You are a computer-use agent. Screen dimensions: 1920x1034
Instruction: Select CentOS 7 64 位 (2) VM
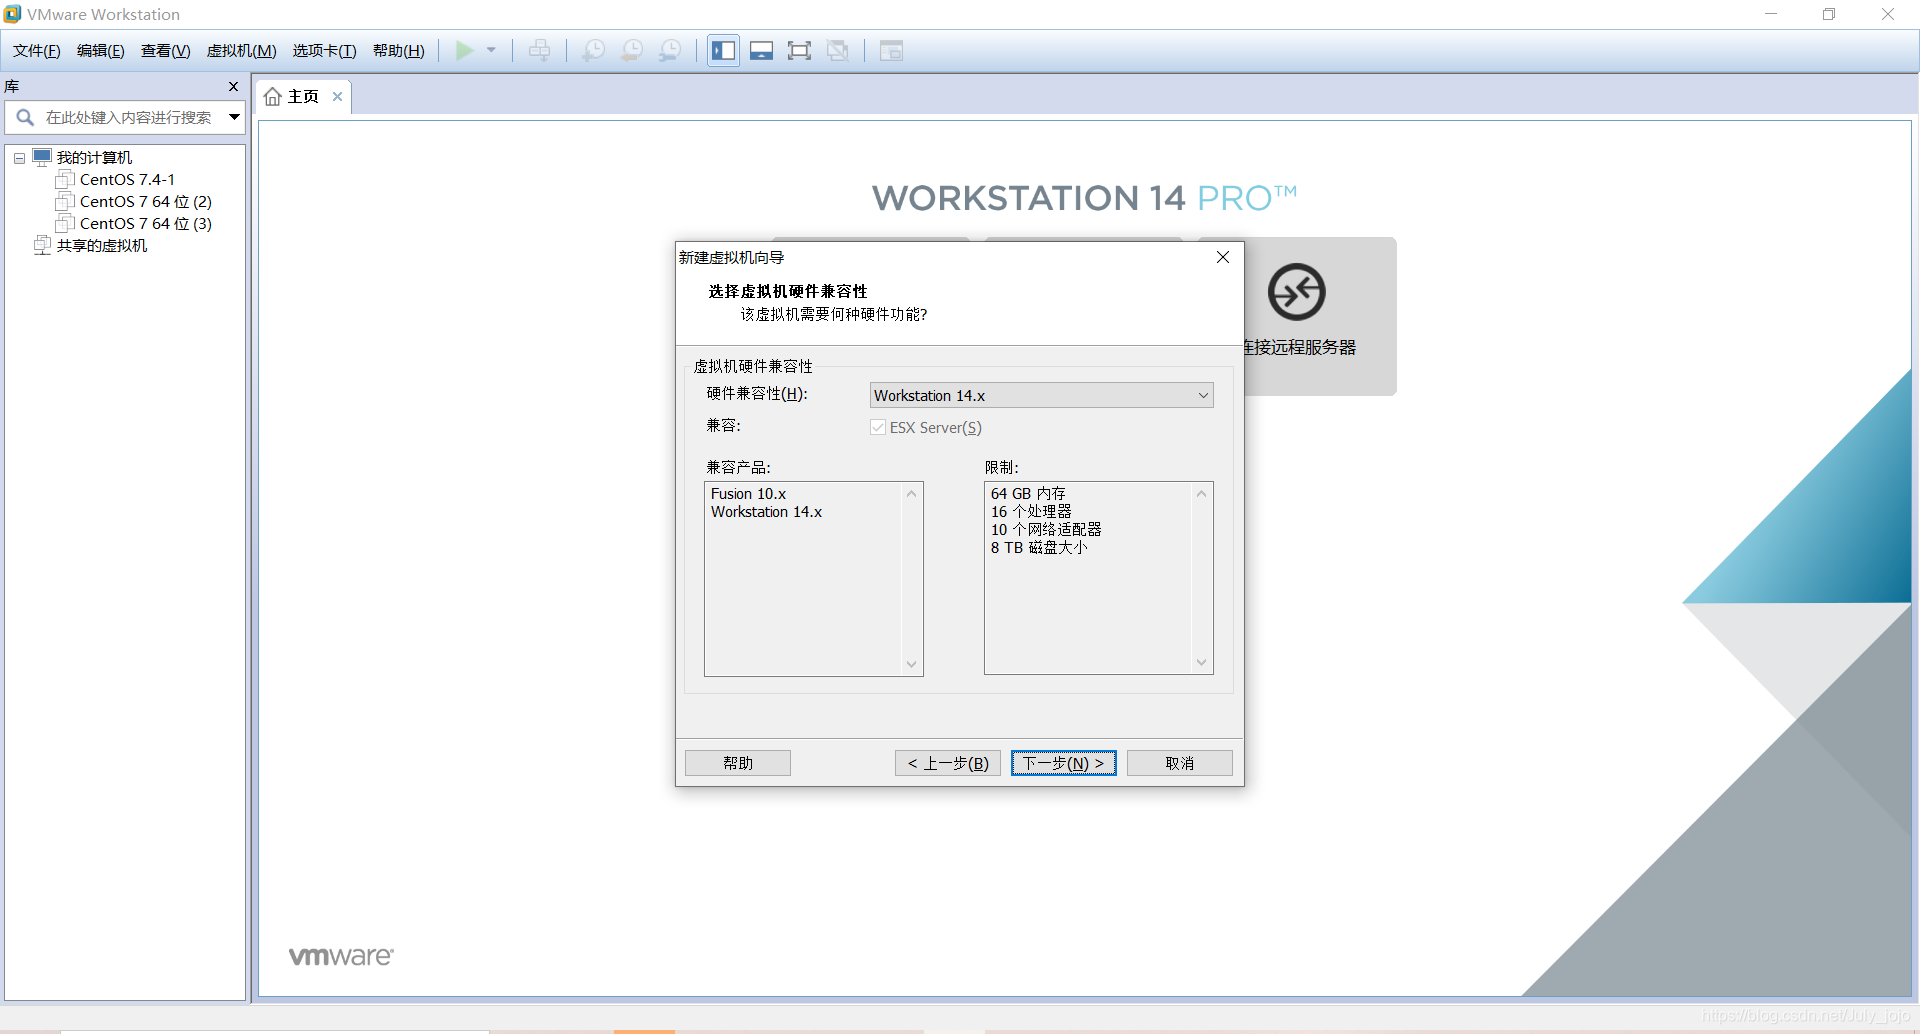point(146,202)
